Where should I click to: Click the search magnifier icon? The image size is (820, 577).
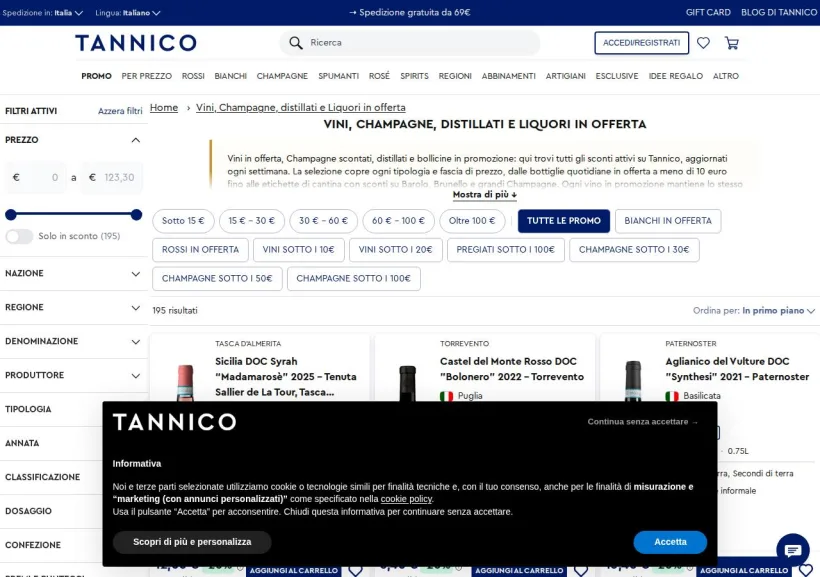[295, 43]
